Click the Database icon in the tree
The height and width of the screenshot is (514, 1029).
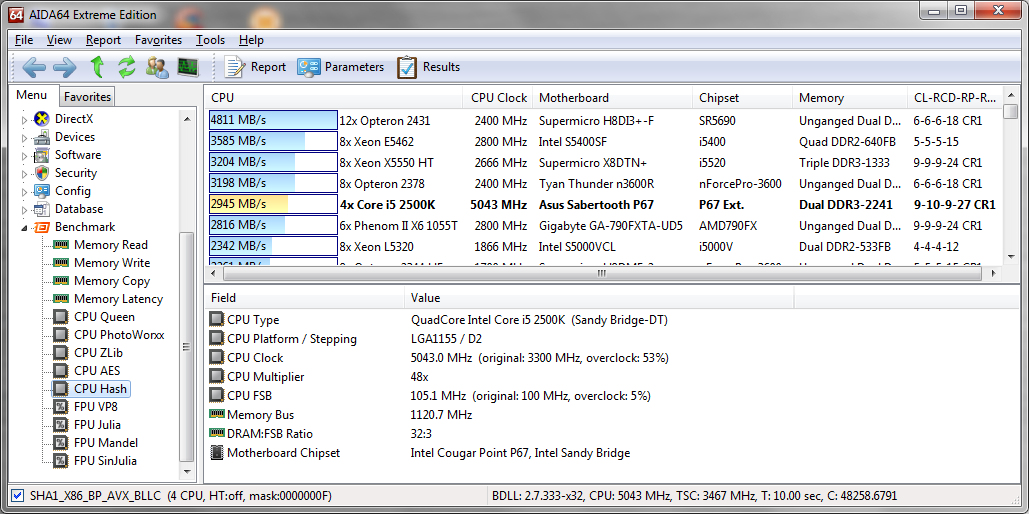pyautogui.click(x=42, y=209)
